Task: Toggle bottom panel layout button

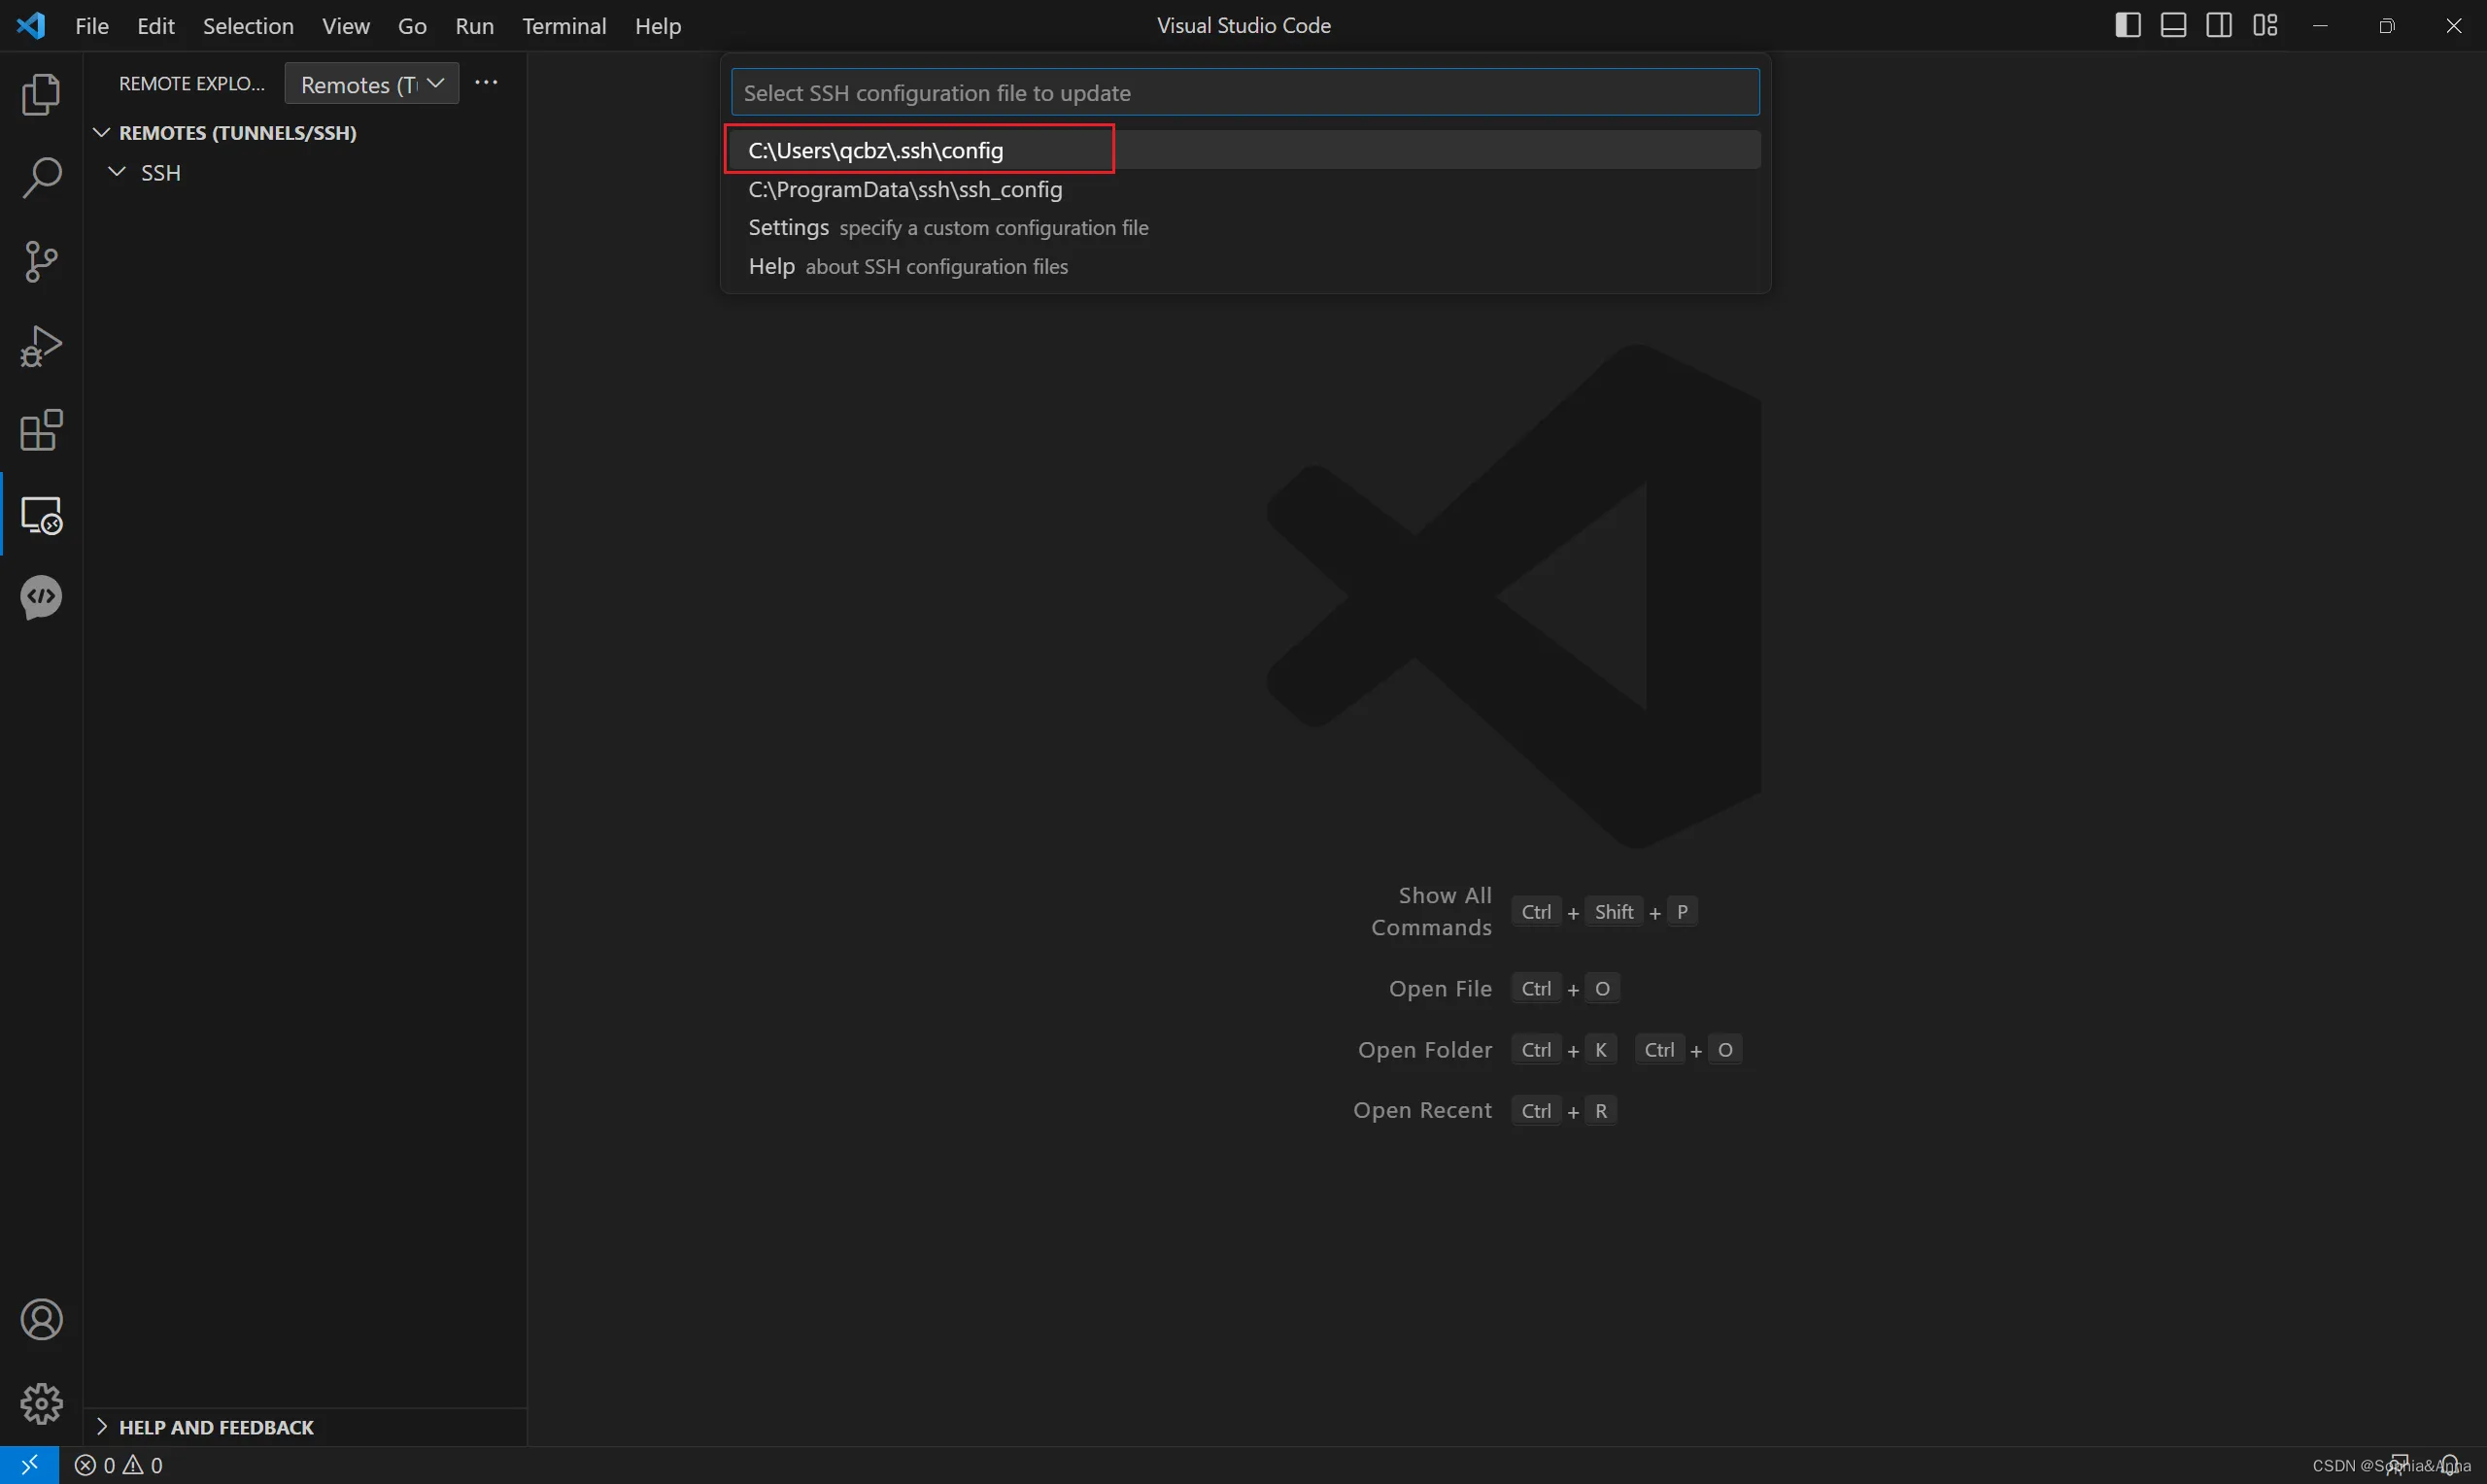Action: [2173, 25]
